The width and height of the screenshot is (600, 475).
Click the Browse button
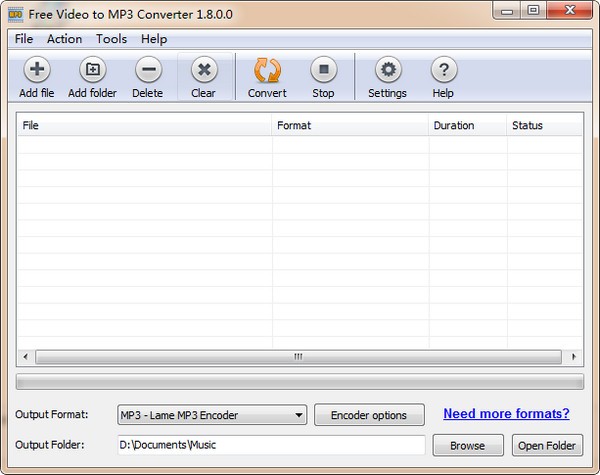[468, 446]
